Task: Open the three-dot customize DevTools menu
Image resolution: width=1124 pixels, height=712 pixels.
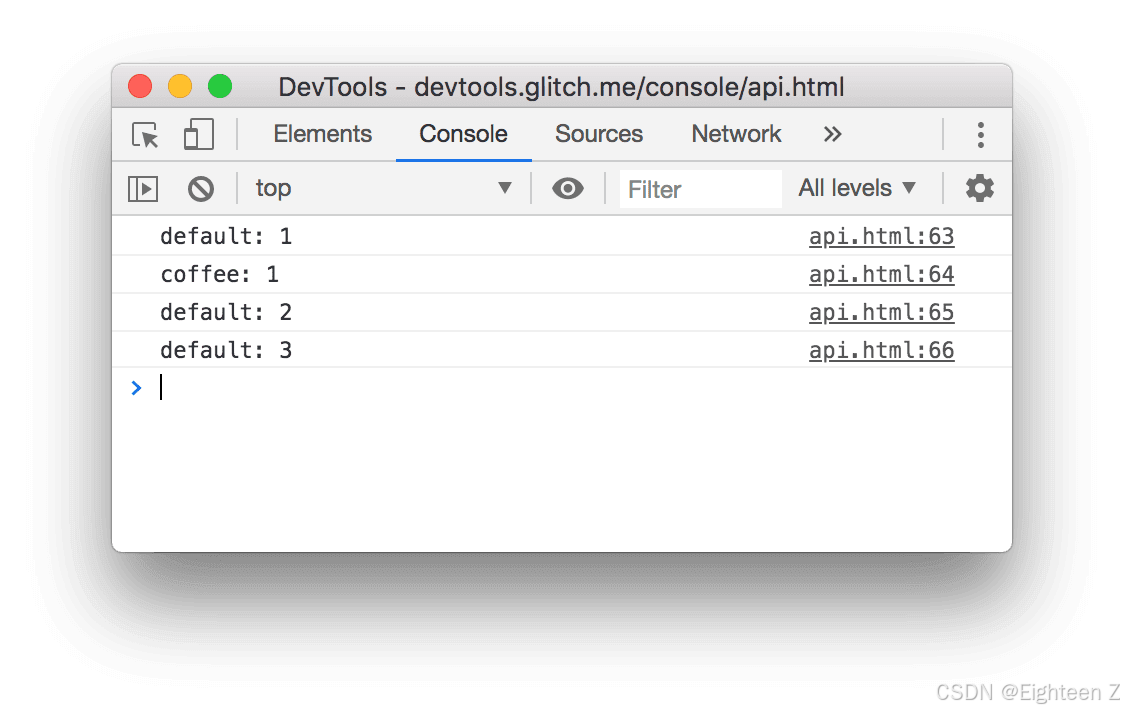Action: (x=981, y=135)
